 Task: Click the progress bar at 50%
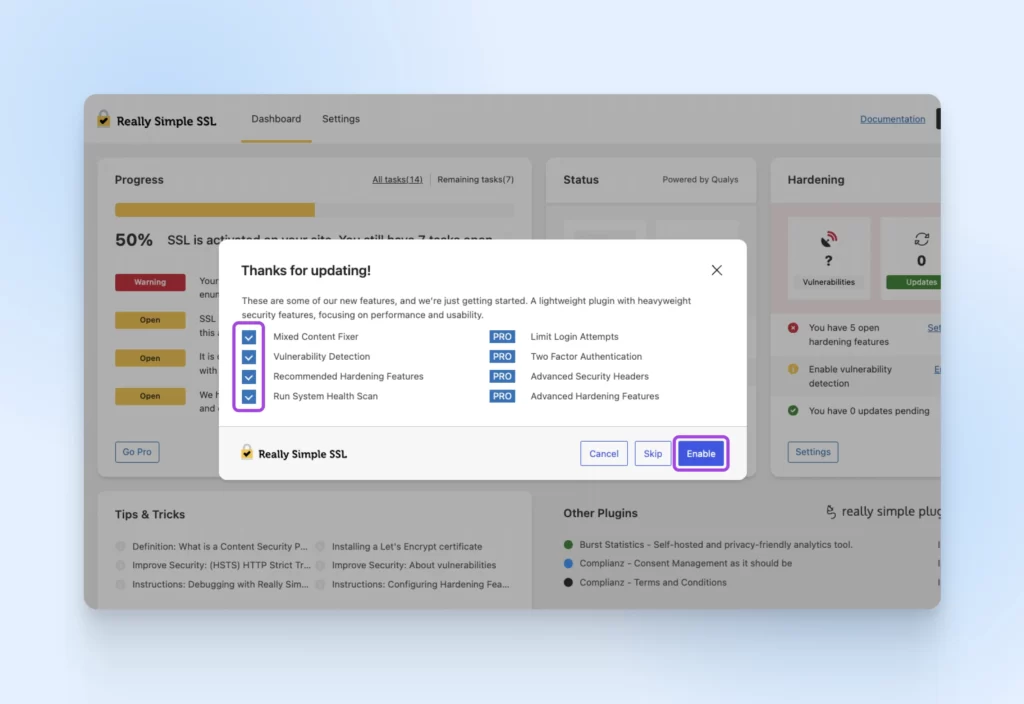pos(314,210)
